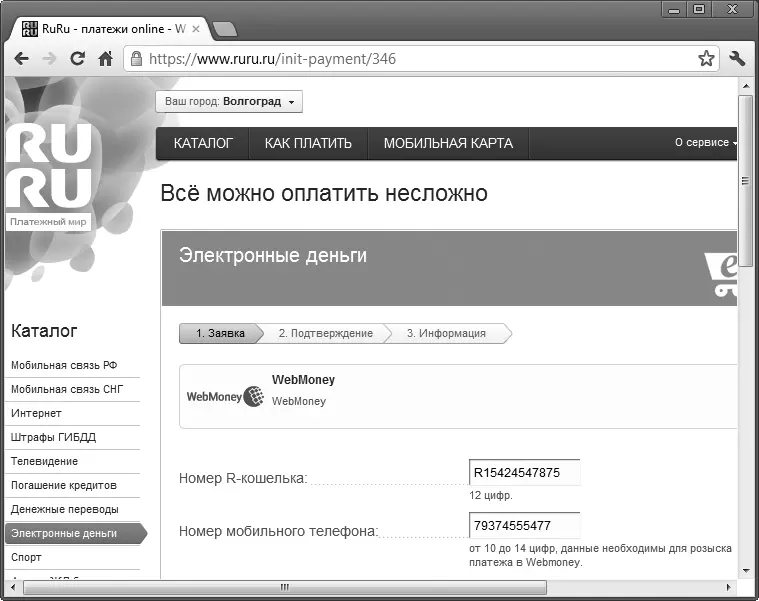This screenshot has width=759, height=601.
Task: Open a new browser tab
Action: (x=225, y=29)
